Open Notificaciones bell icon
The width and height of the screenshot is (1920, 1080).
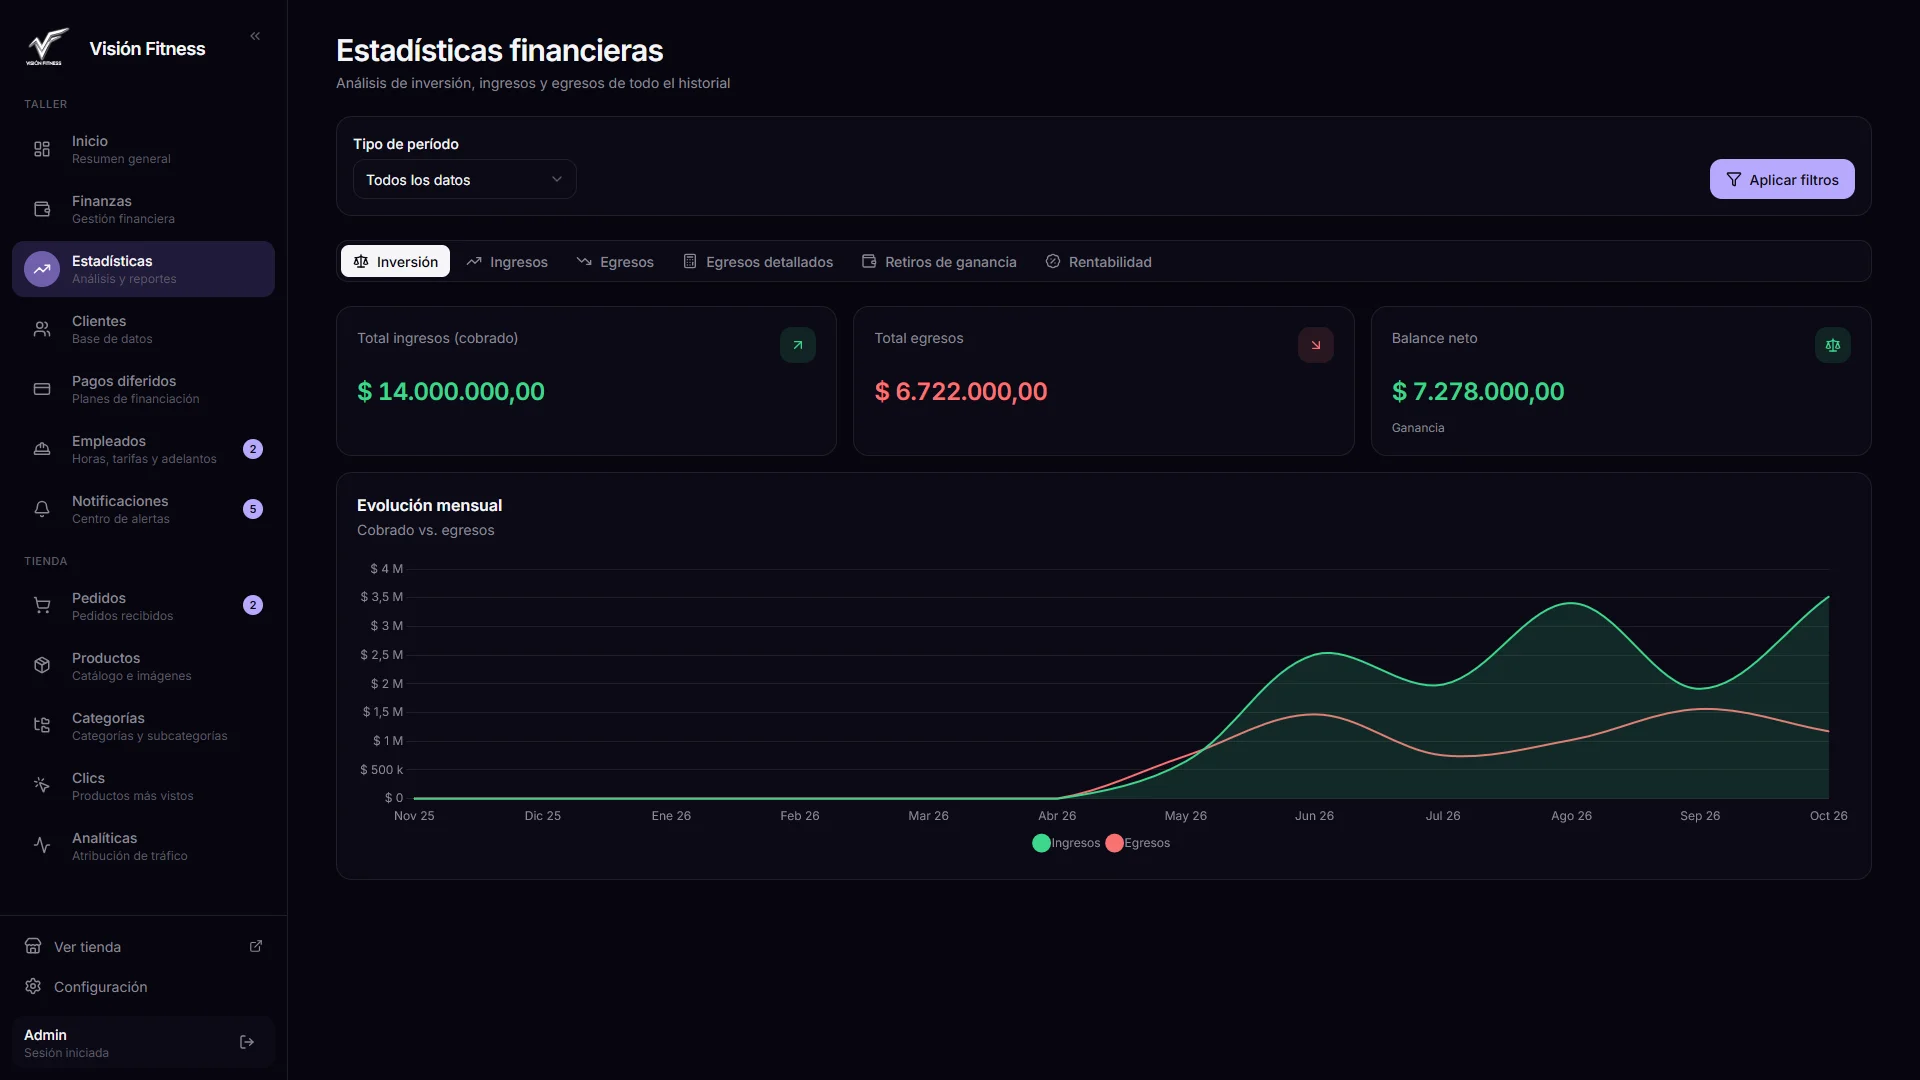pos(42,509)
